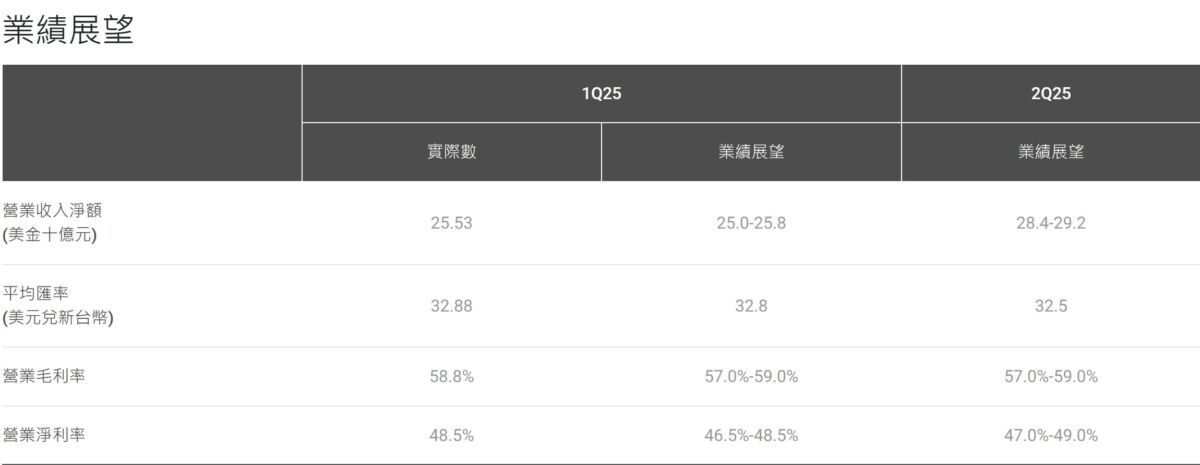Click the 業績展望 page heading
1200x465 pixels.
(x=68, y=30)
